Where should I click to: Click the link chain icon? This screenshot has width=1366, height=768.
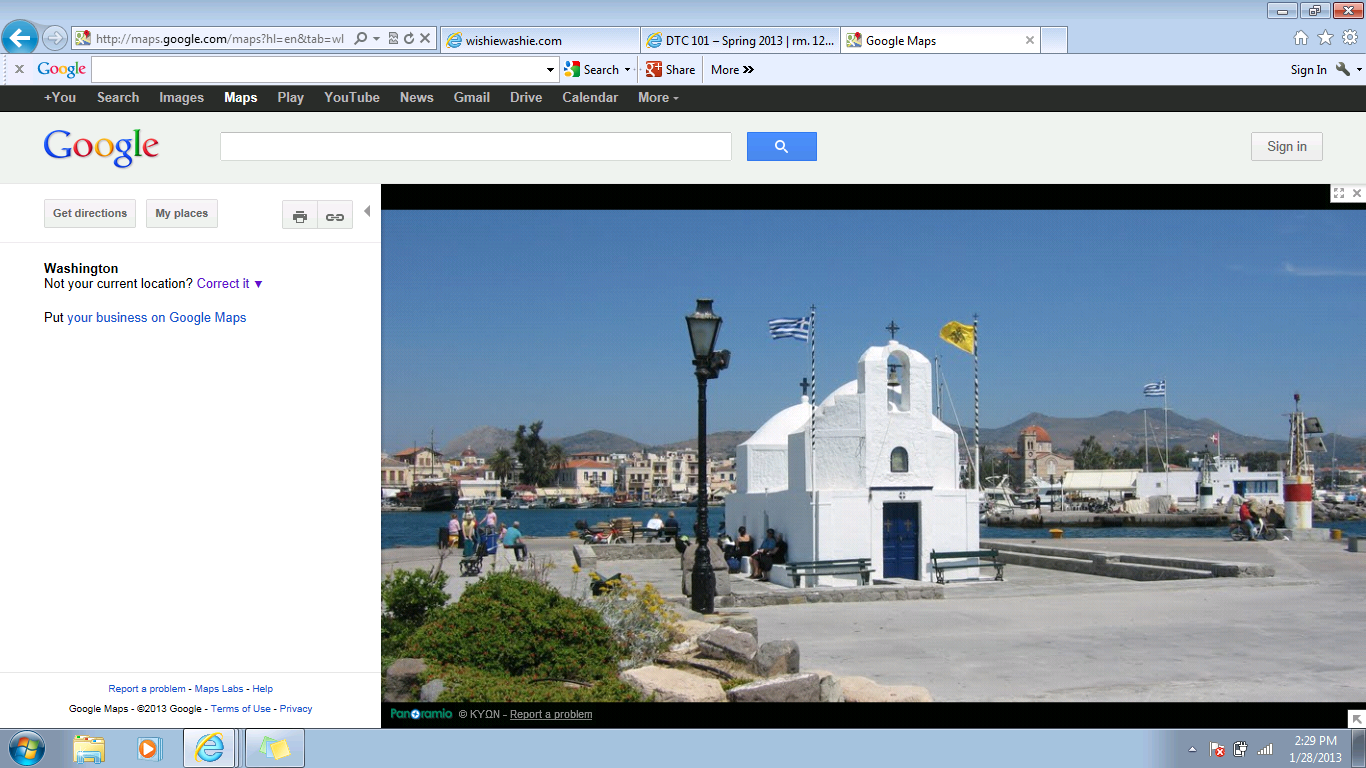(335, 216)
